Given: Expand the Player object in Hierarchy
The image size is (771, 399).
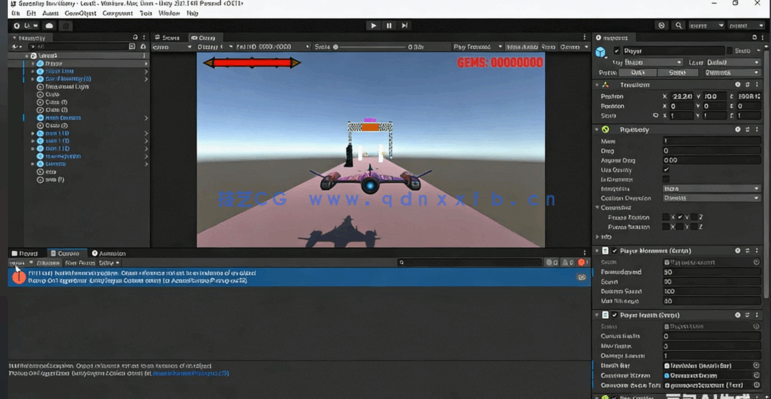Looking at the screenshot, I should (33, 63).
